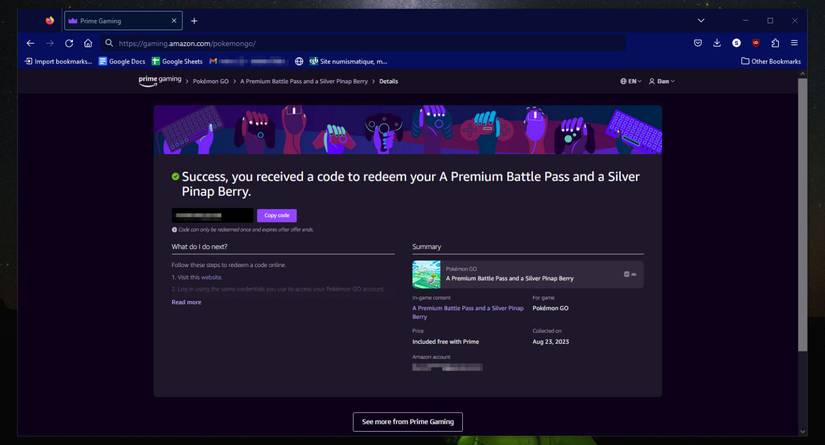The image size is (825, 445).
Task: Open the browser home page icon
Action: coord(88,43)
